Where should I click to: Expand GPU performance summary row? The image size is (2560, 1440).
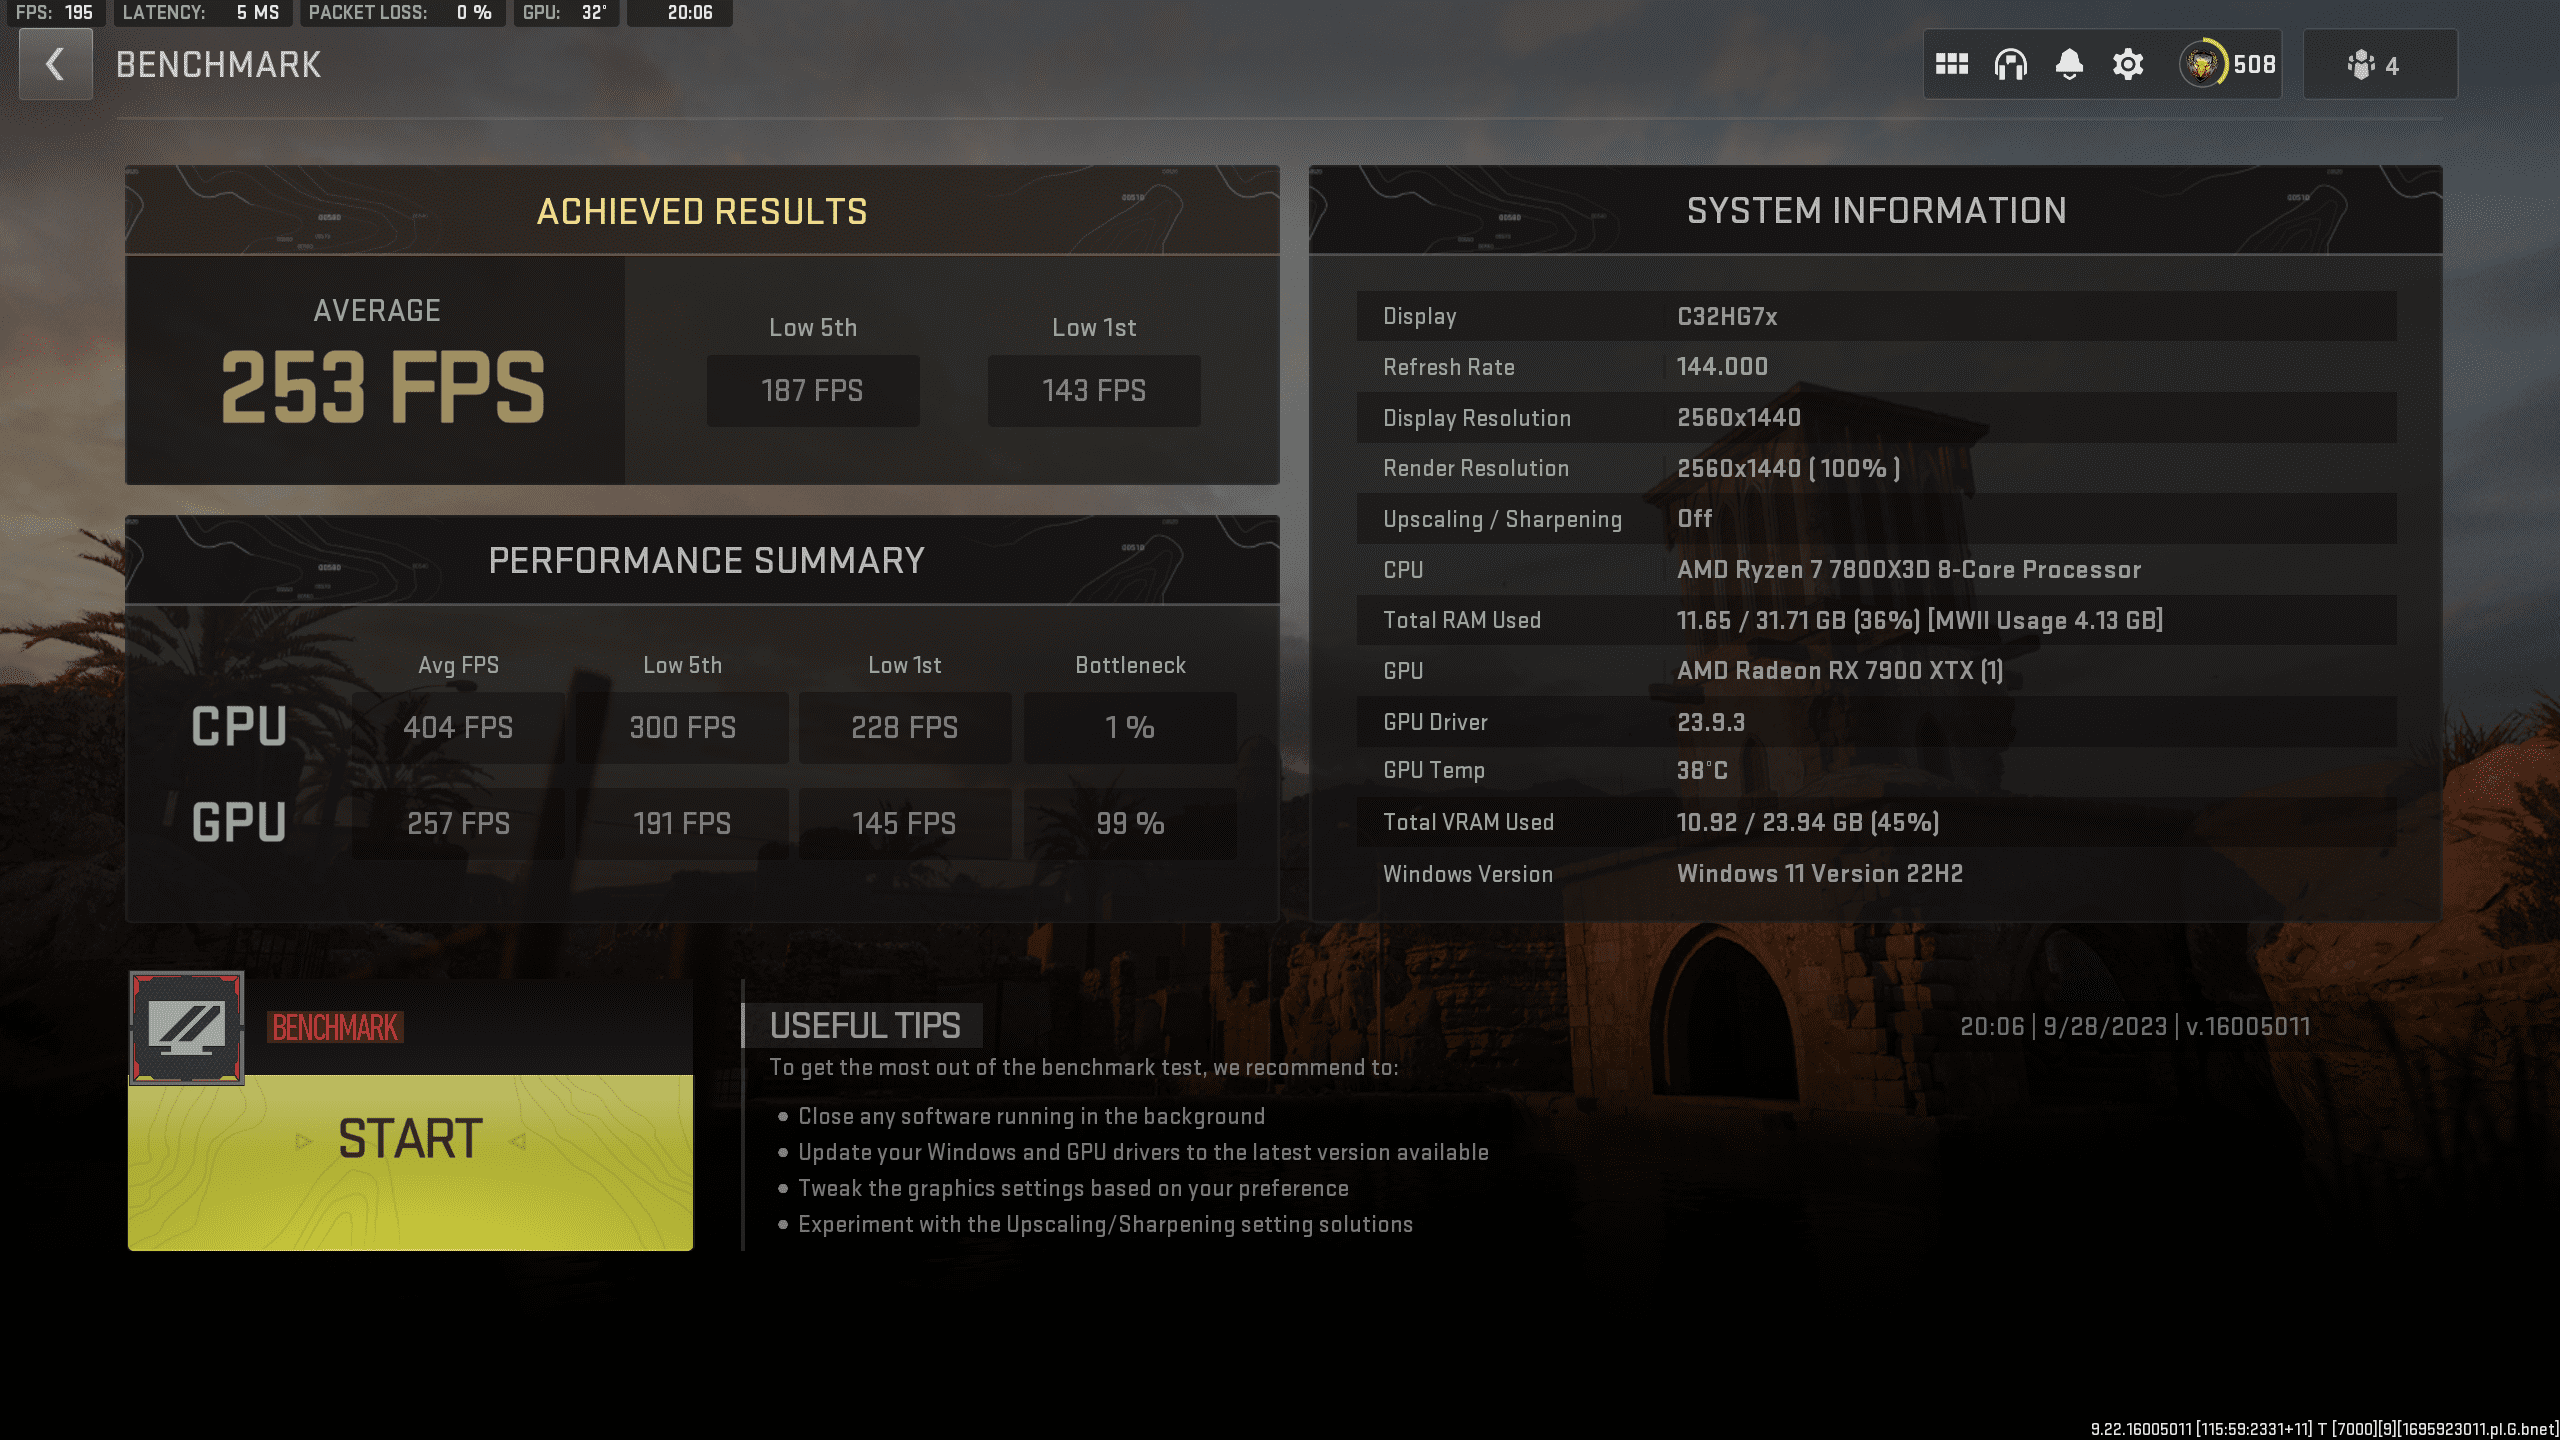tap(237, 823)
